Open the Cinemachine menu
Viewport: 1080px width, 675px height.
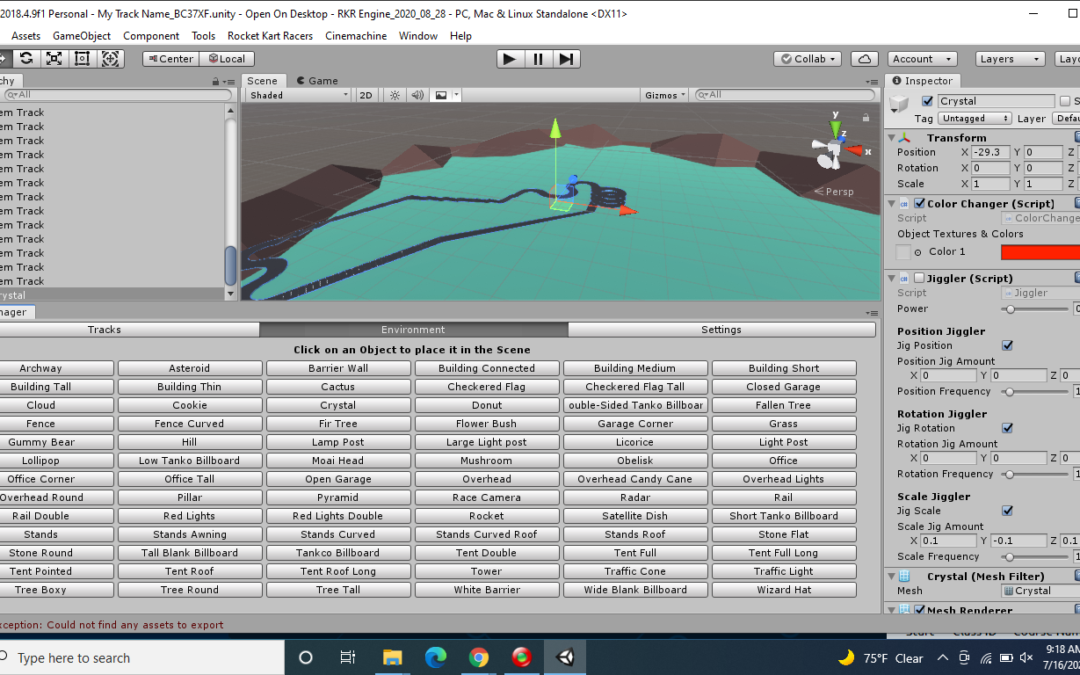355,36
